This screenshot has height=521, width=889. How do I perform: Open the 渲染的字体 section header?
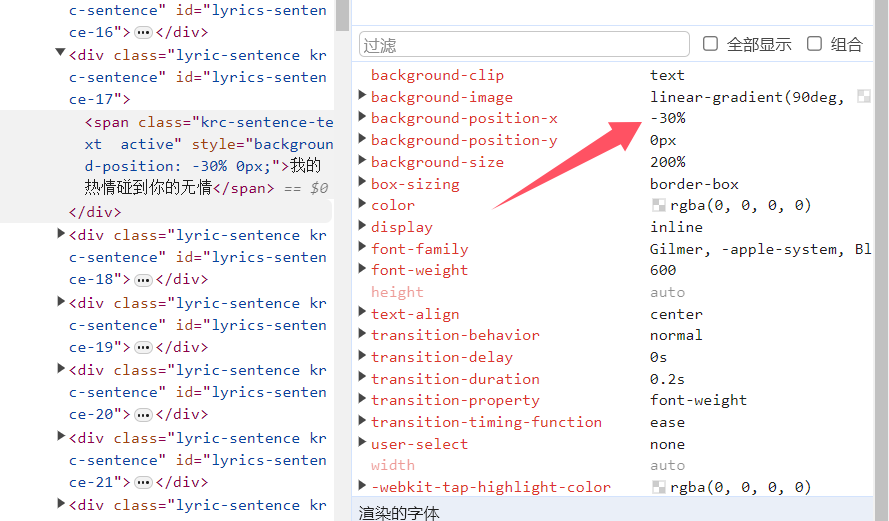pos(401,512)
